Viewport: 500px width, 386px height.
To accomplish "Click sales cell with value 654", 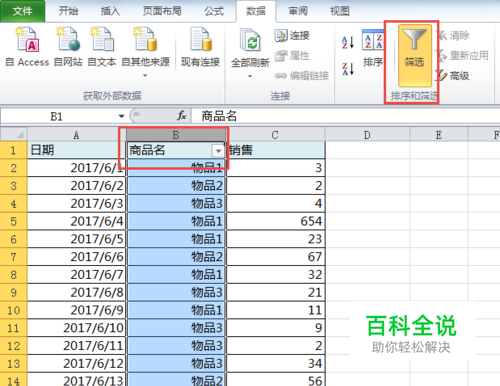I will coord(275,221).
